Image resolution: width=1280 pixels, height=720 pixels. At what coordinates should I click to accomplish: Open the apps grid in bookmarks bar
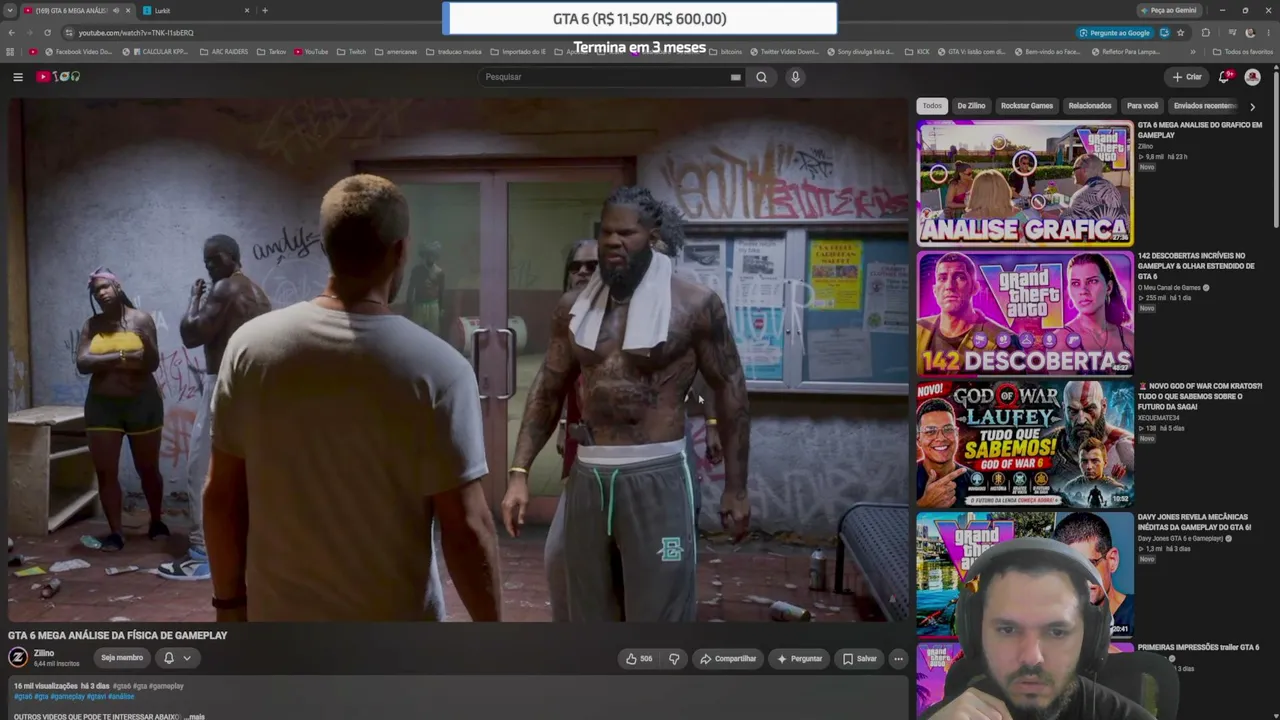(x=11, y=52)
